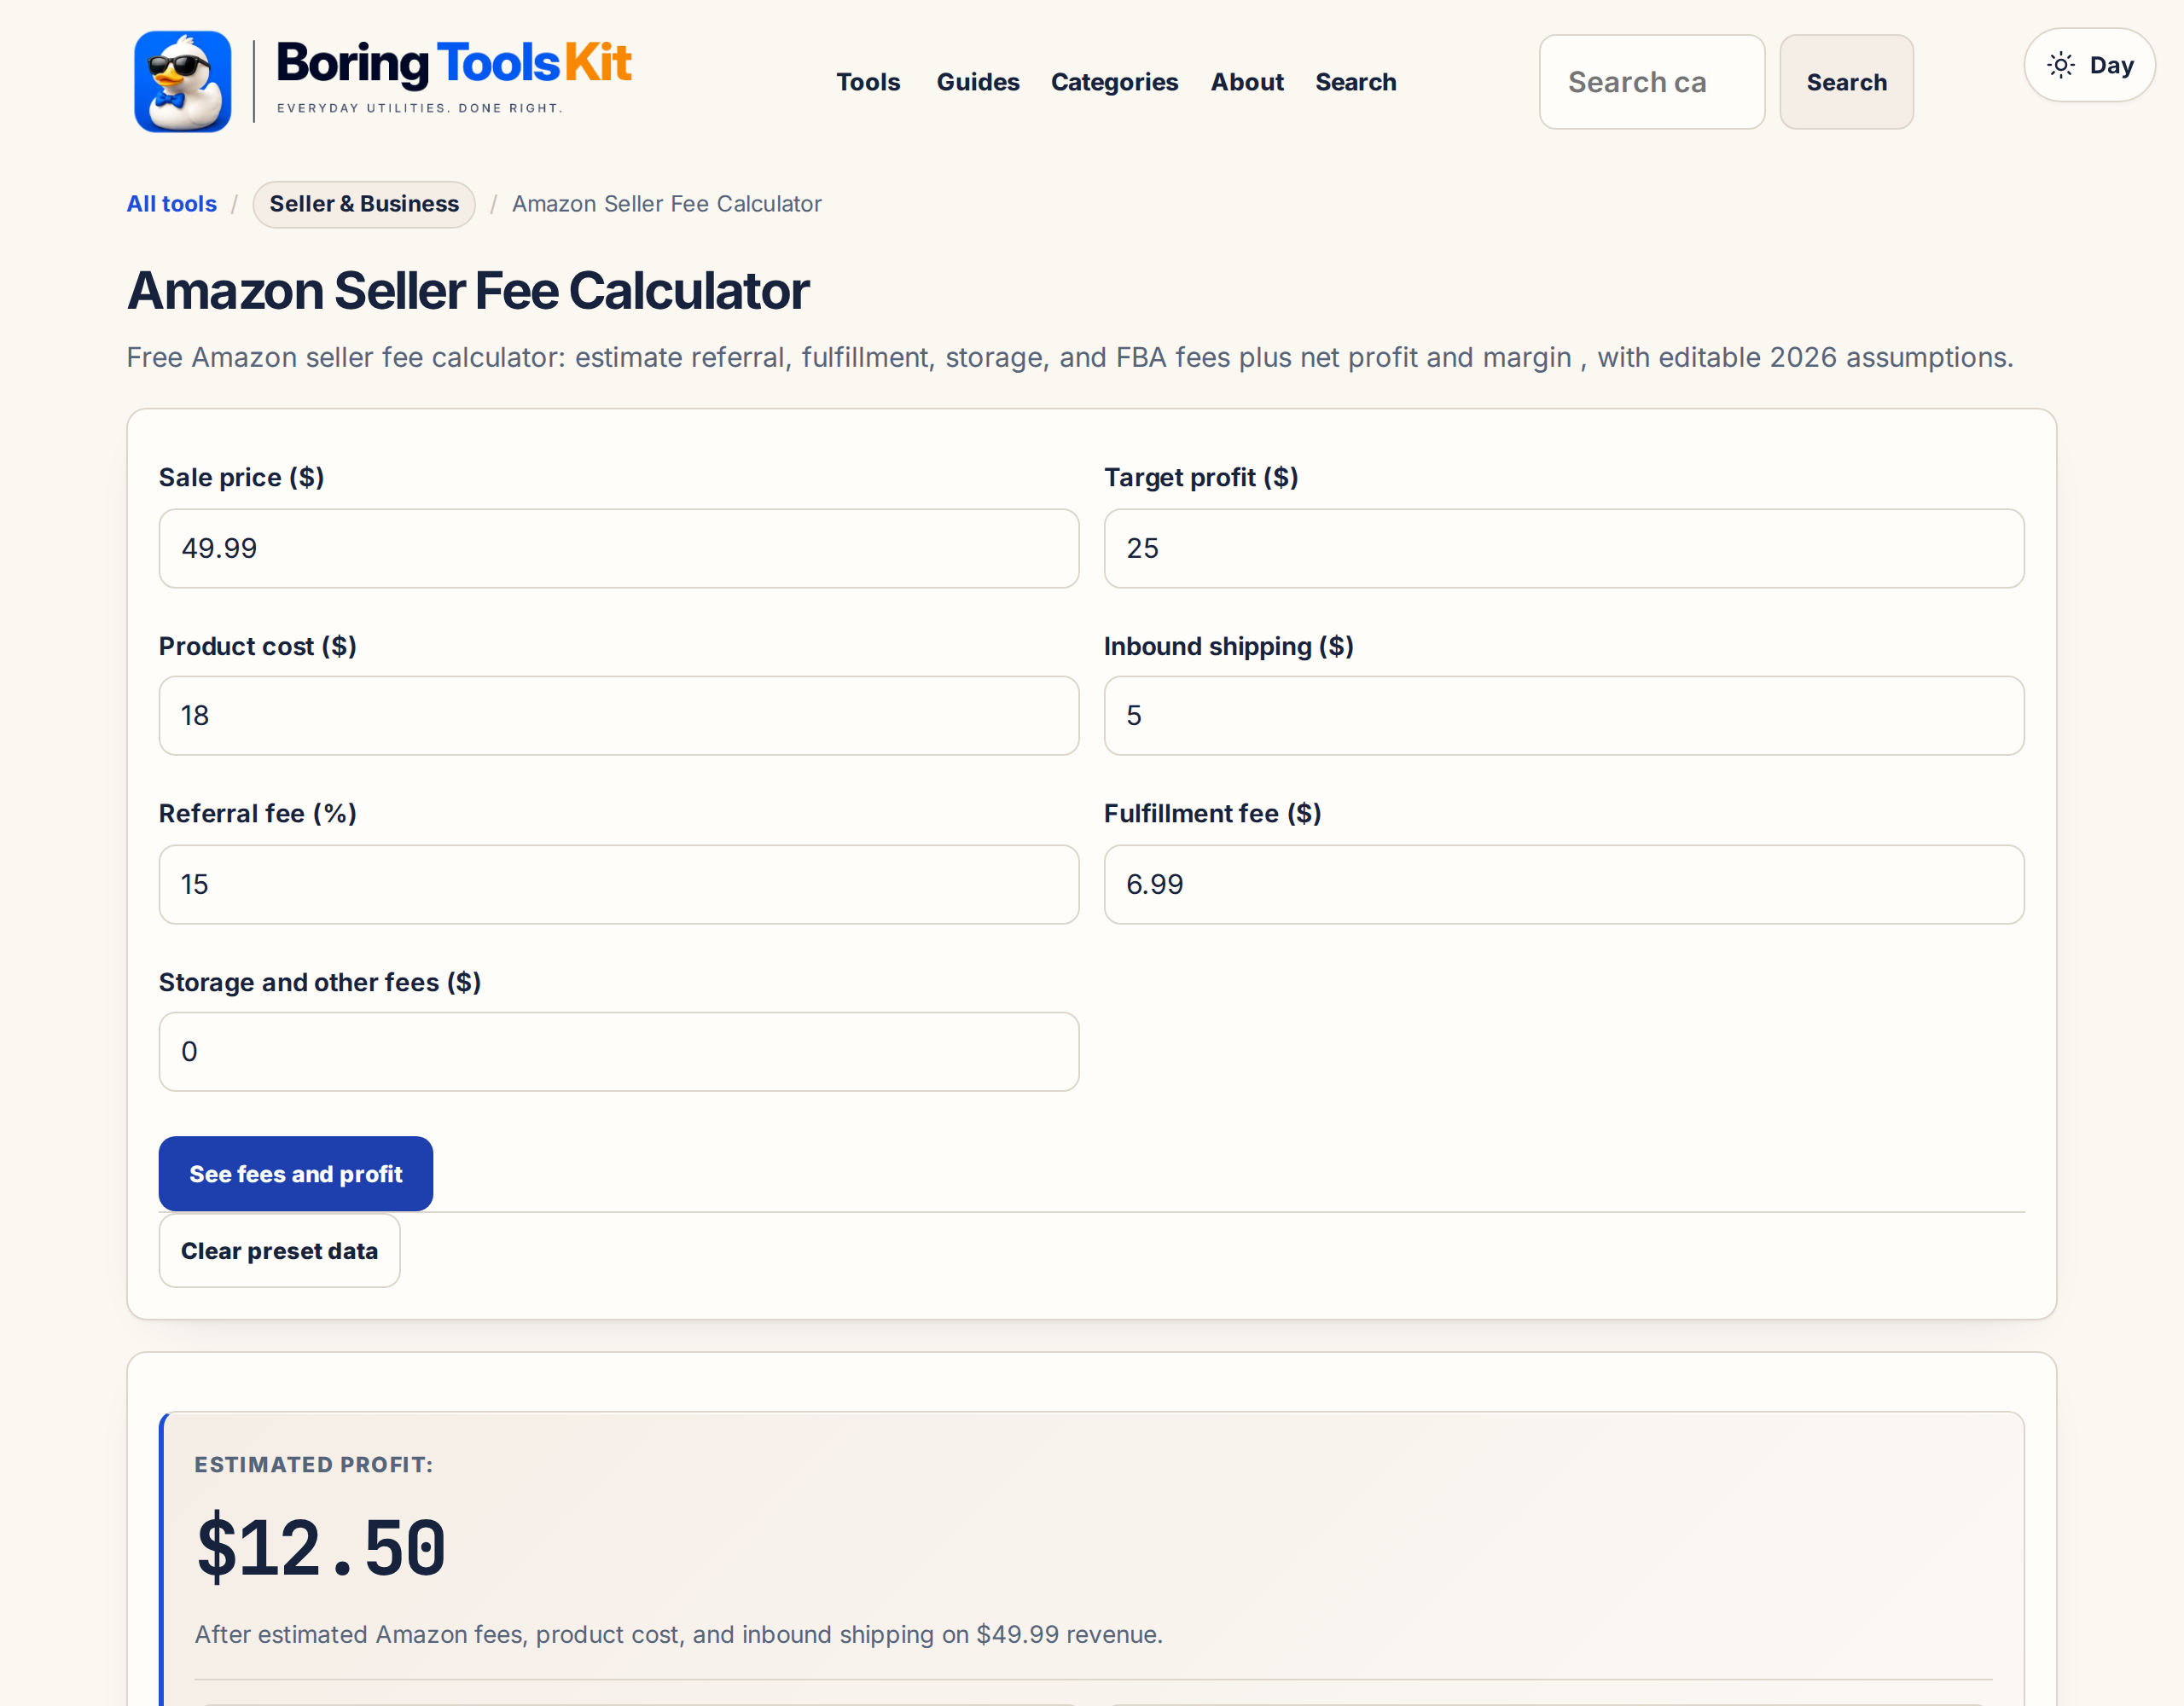Image resolution: width=2184 pixels, height=1706 pixels.
Task: Go to All tools breadcrumb link
Action: pyautogui.click(x=171, y=204)
